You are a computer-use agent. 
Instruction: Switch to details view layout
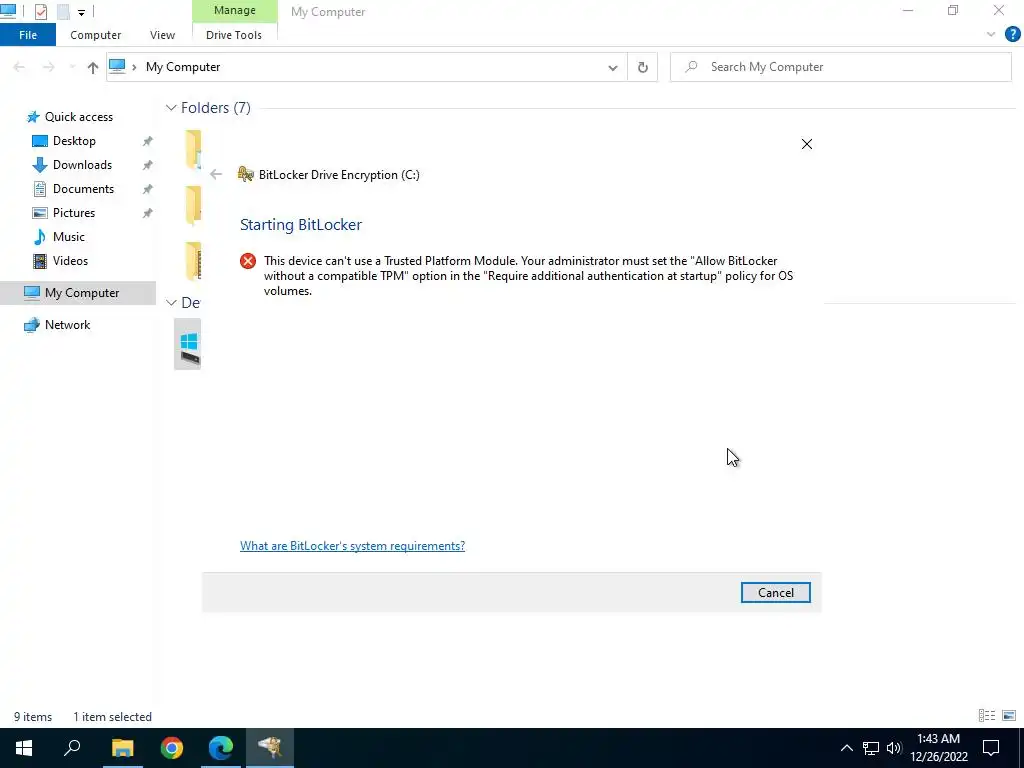point(987,716)
